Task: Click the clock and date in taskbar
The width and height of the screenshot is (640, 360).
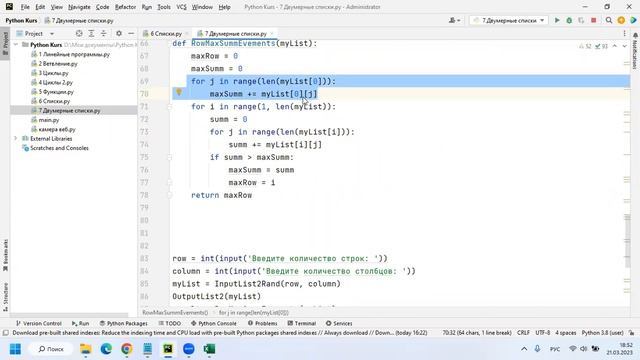Action: 620,349
